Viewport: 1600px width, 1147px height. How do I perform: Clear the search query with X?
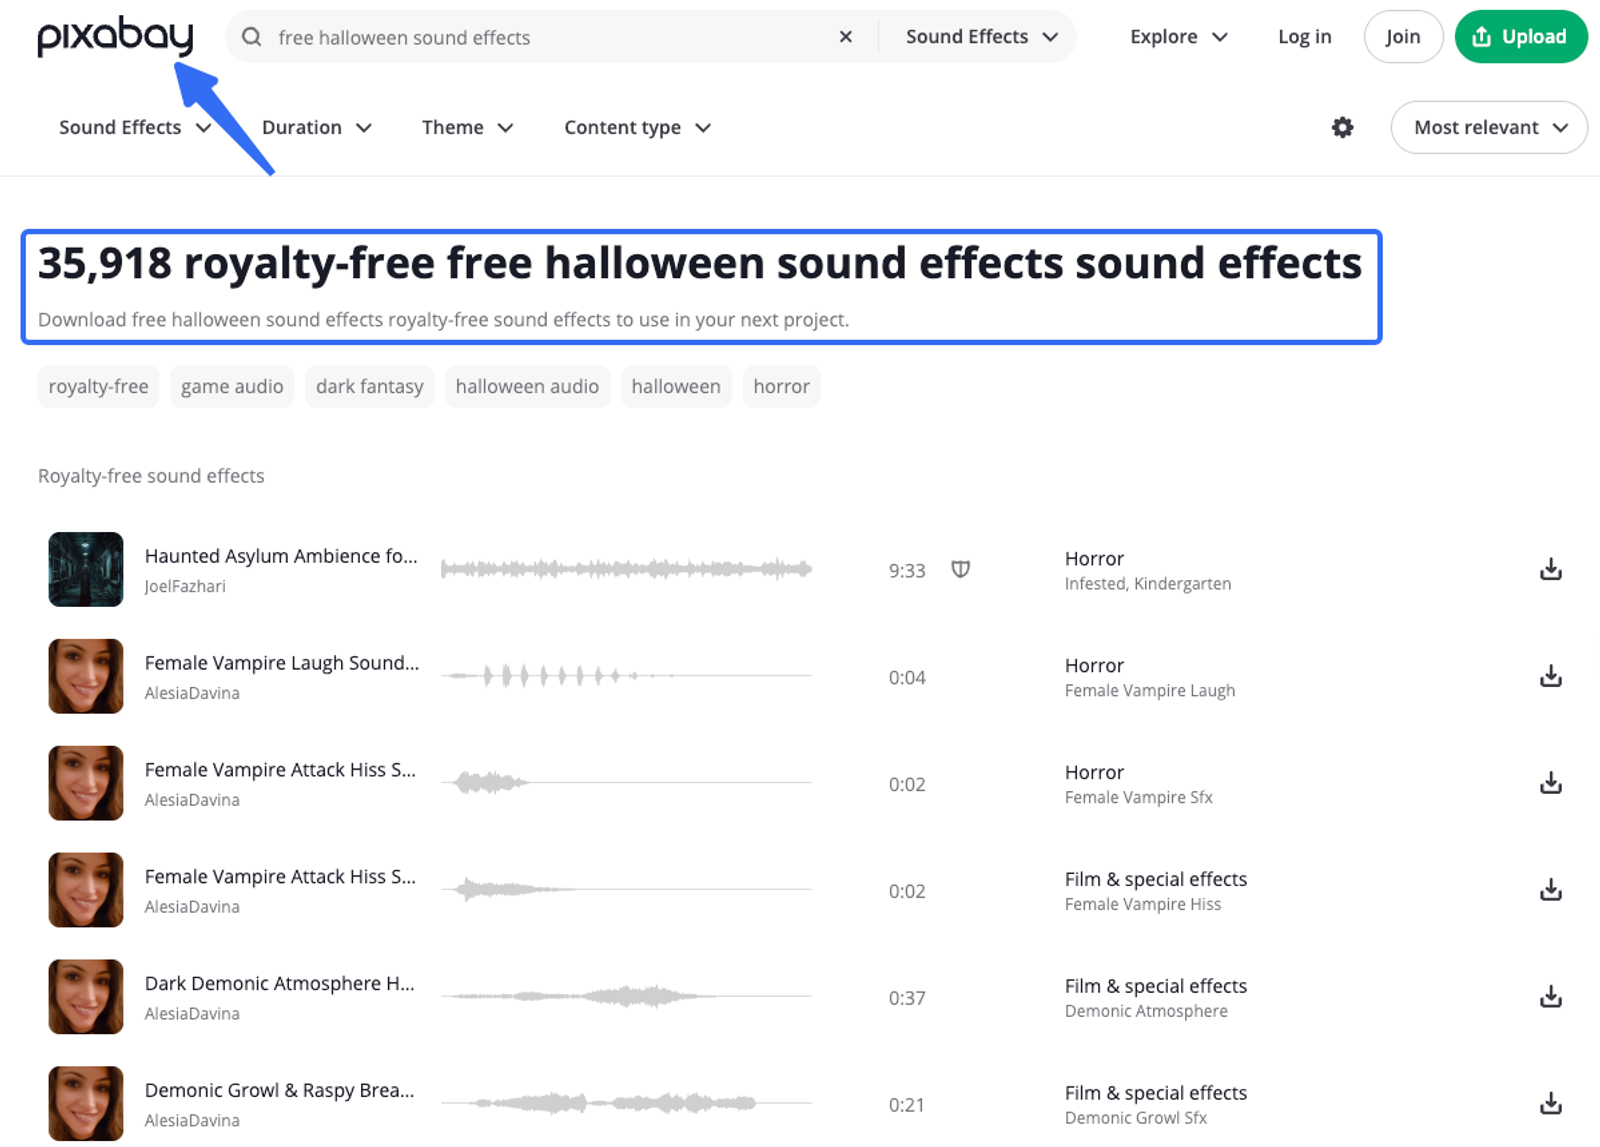pos(846,37)
